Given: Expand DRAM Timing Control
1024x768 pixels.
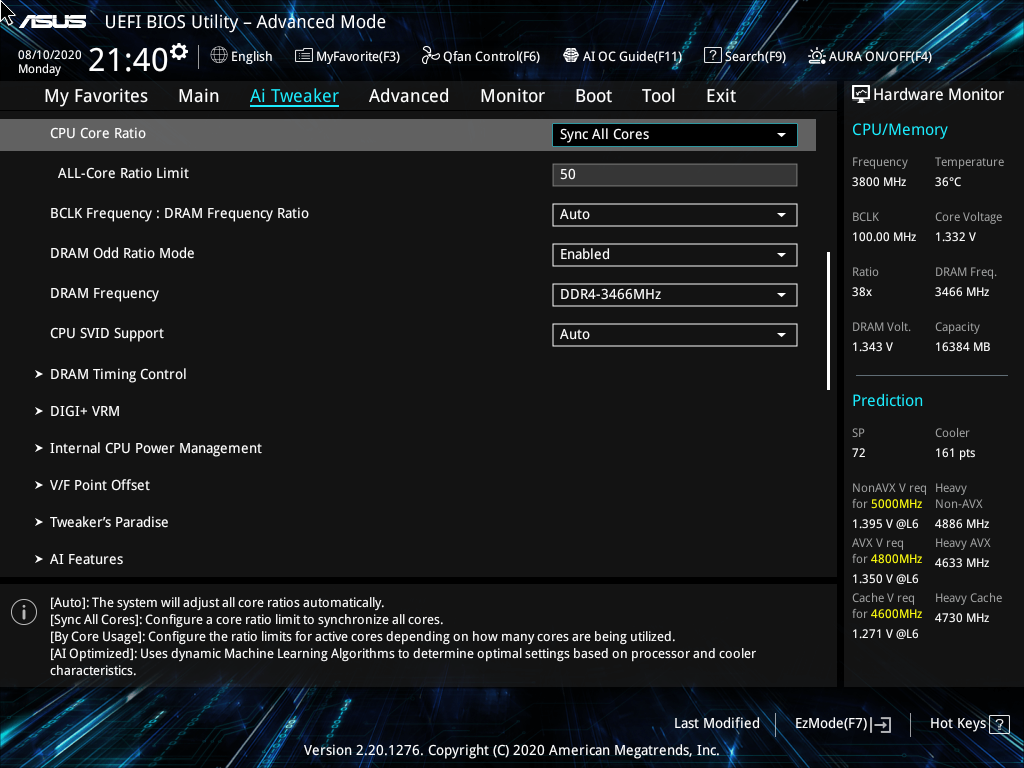Looking at the screenshot, I should (x=118, y=374).
